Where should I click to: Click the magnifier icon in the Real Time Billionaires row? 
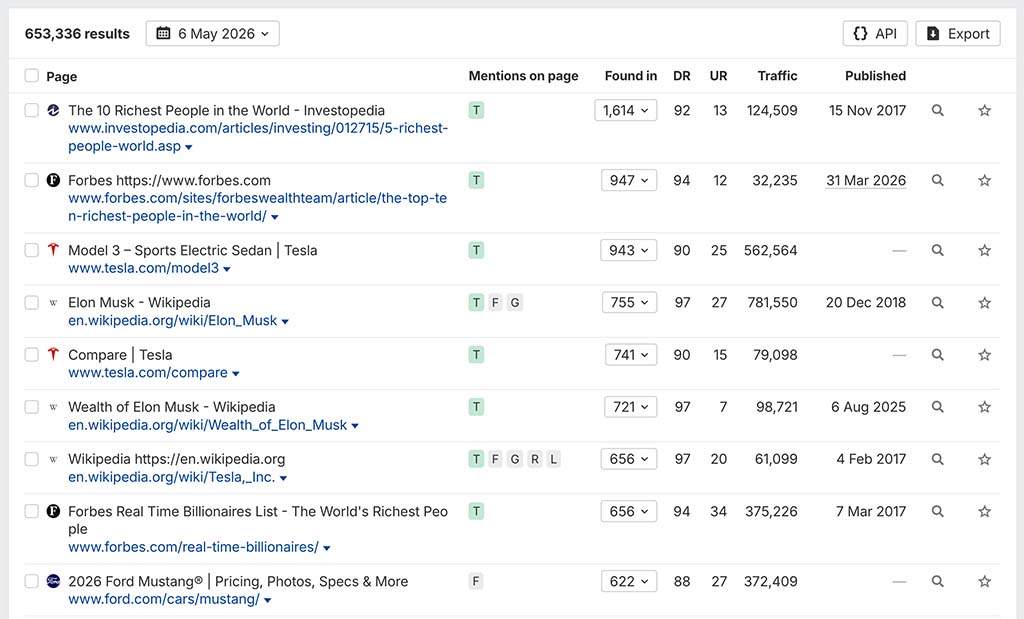coord(937,511)
